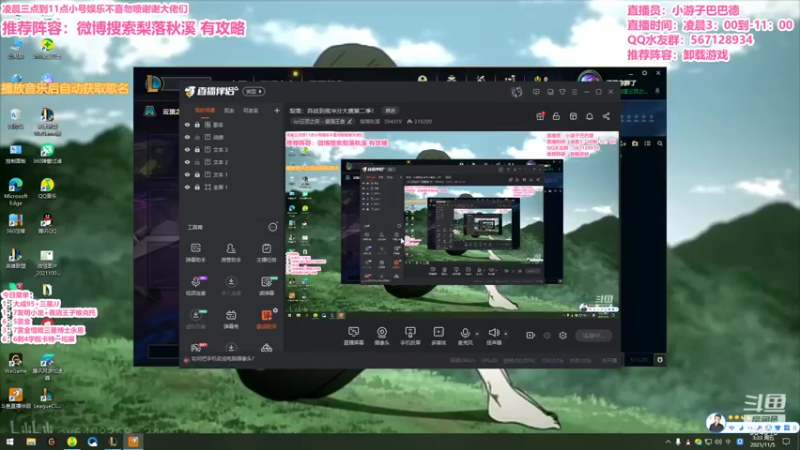The image size is (800, 450).
Task: Open the 弹幕助手 tool in the toolbox
Action: [195, 252]
